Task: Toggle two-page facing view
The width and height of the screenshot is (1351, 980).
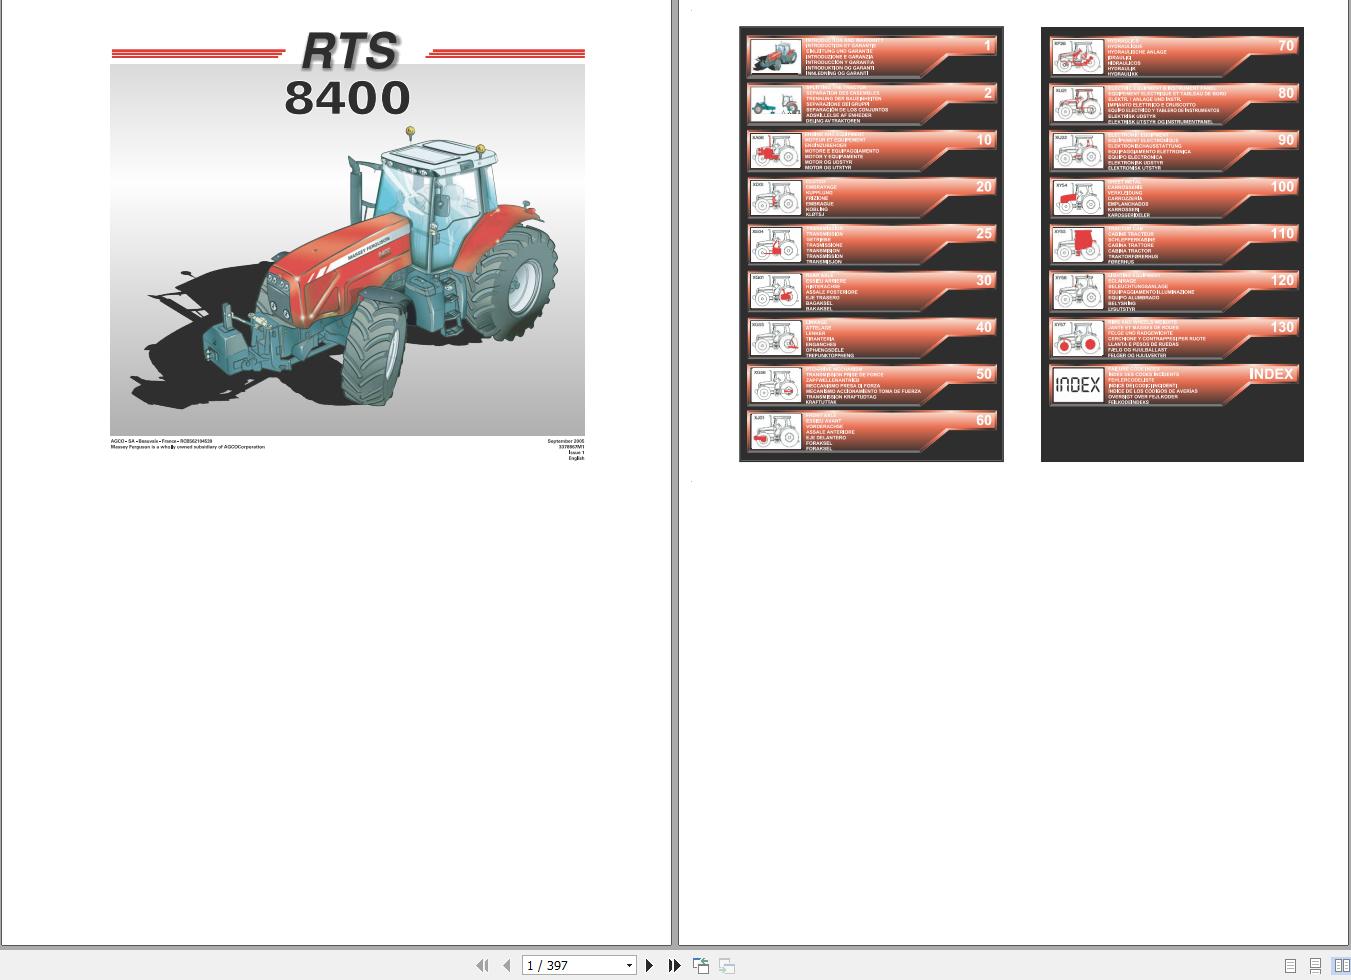Action: pos(1340,965)
